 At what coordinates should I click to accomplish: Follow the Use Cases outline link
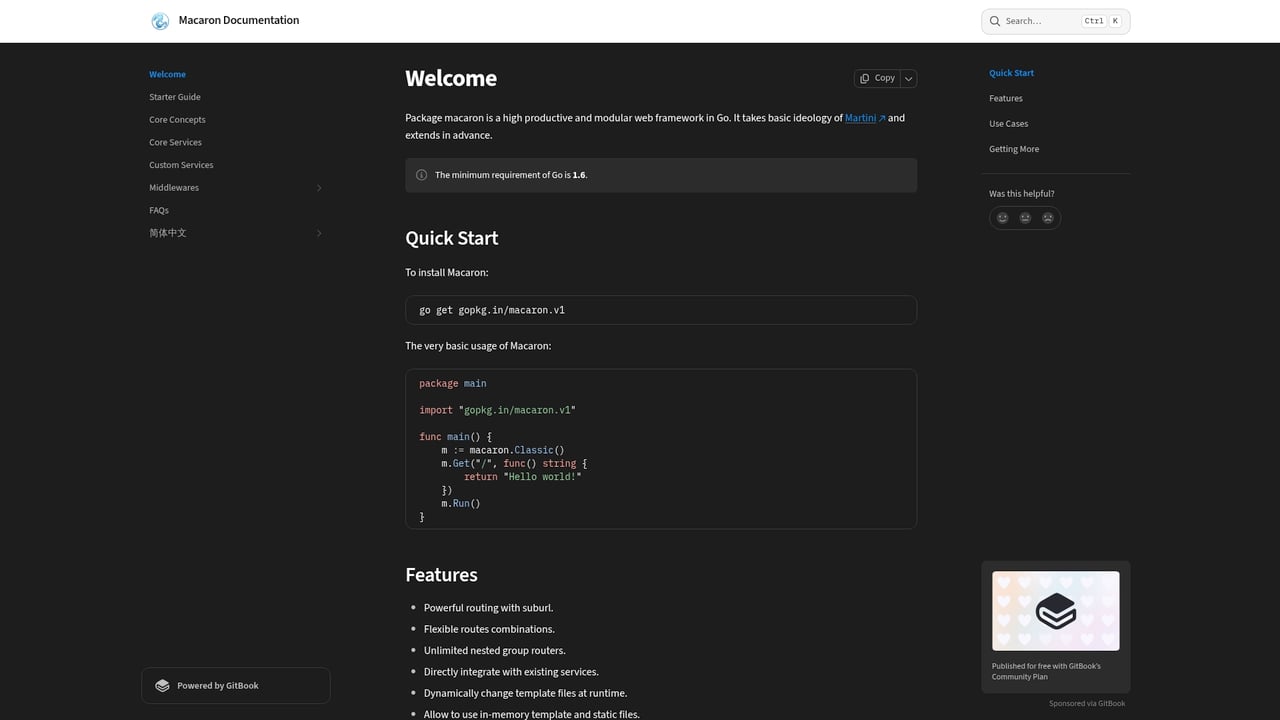point(1008,123)
